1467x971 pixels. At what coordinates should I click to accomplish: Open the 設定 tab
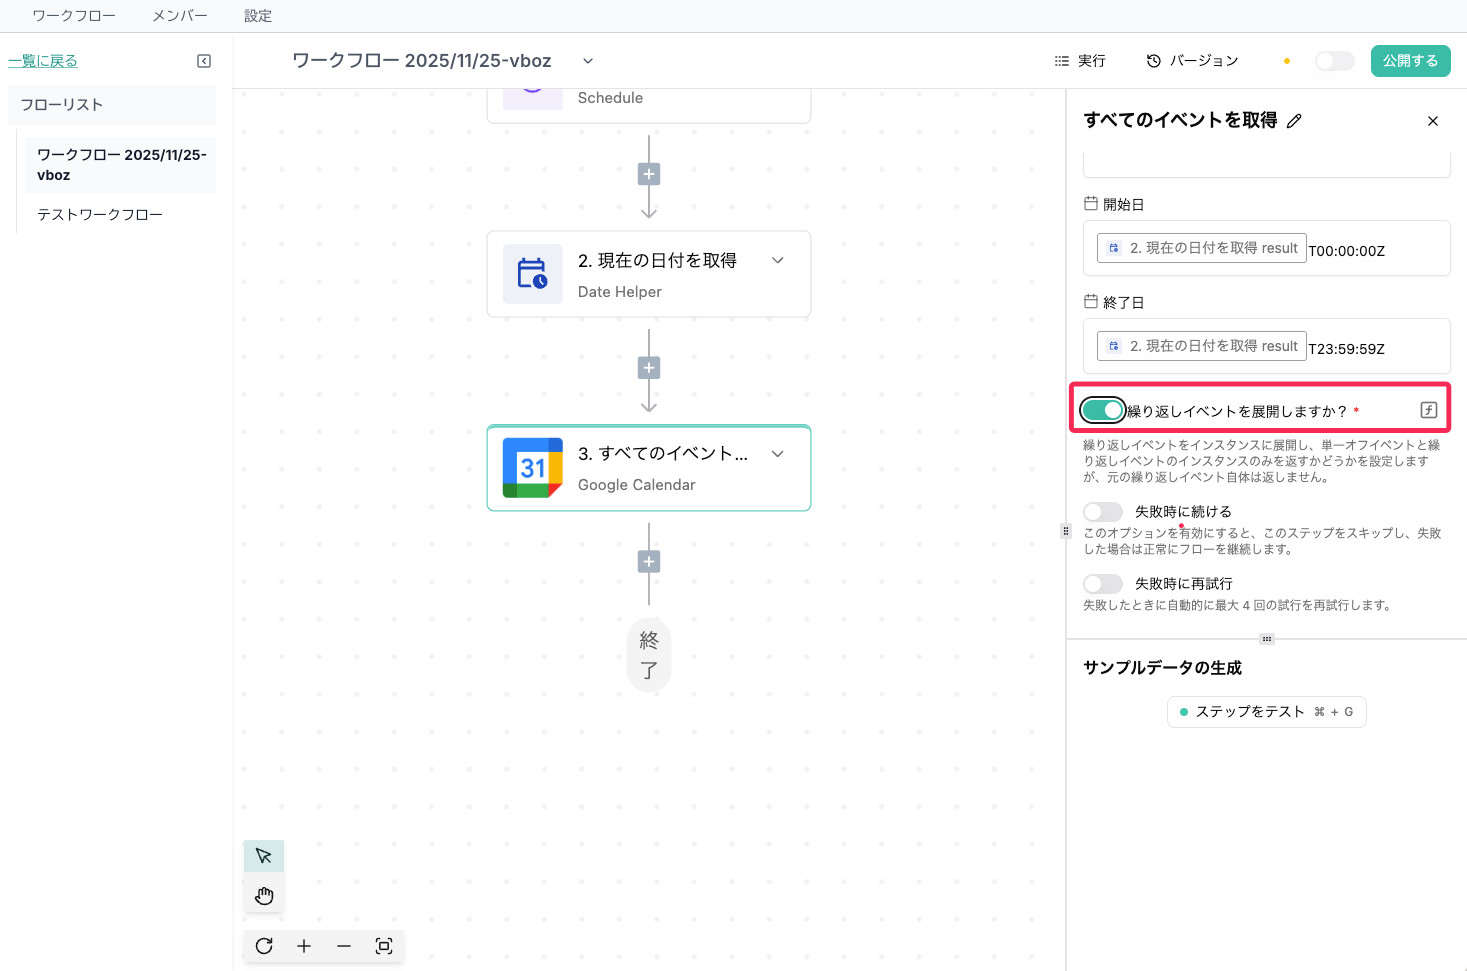coord(258,16)
